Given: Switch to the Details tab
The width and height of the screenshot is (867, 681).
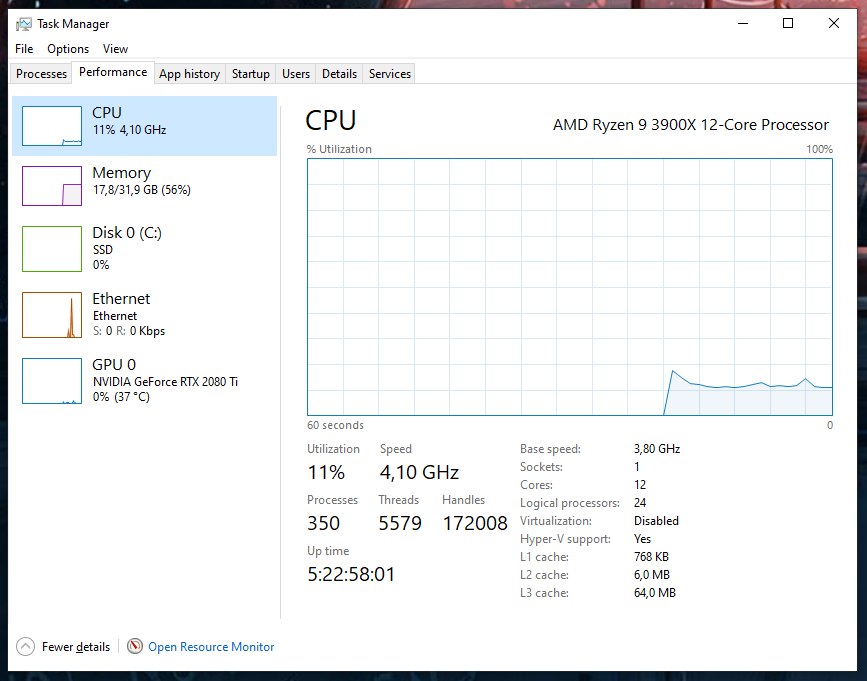Looking at the screenshot, I should point(340,74).
